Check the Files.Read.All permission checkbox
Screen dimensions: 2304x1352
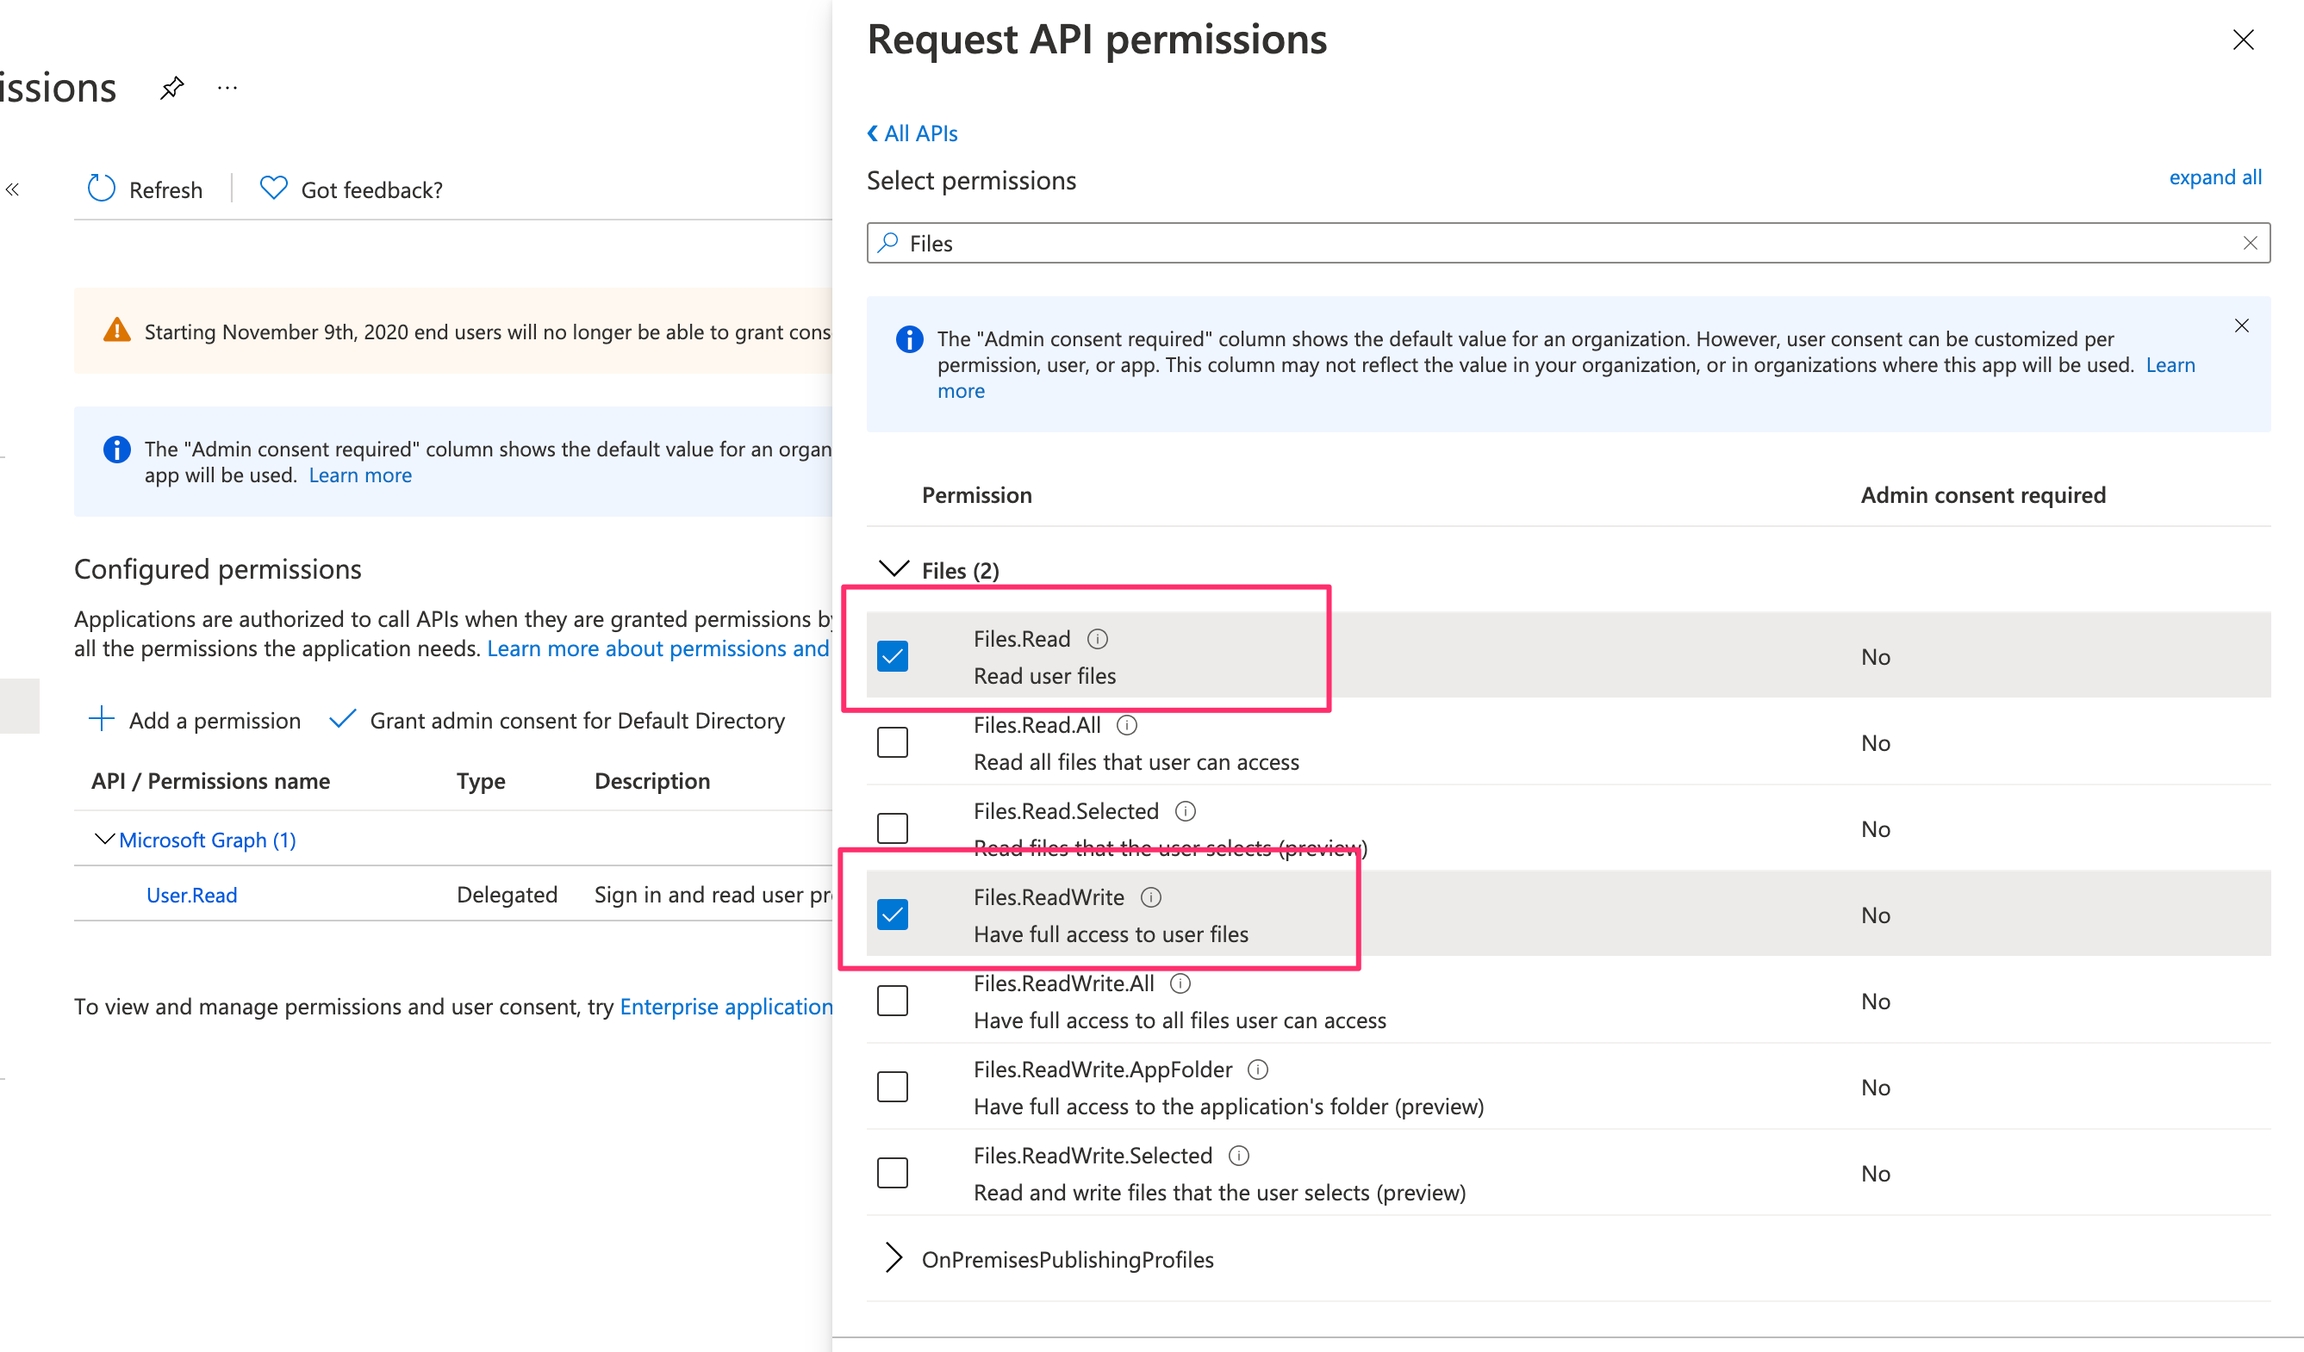[892, 742]
